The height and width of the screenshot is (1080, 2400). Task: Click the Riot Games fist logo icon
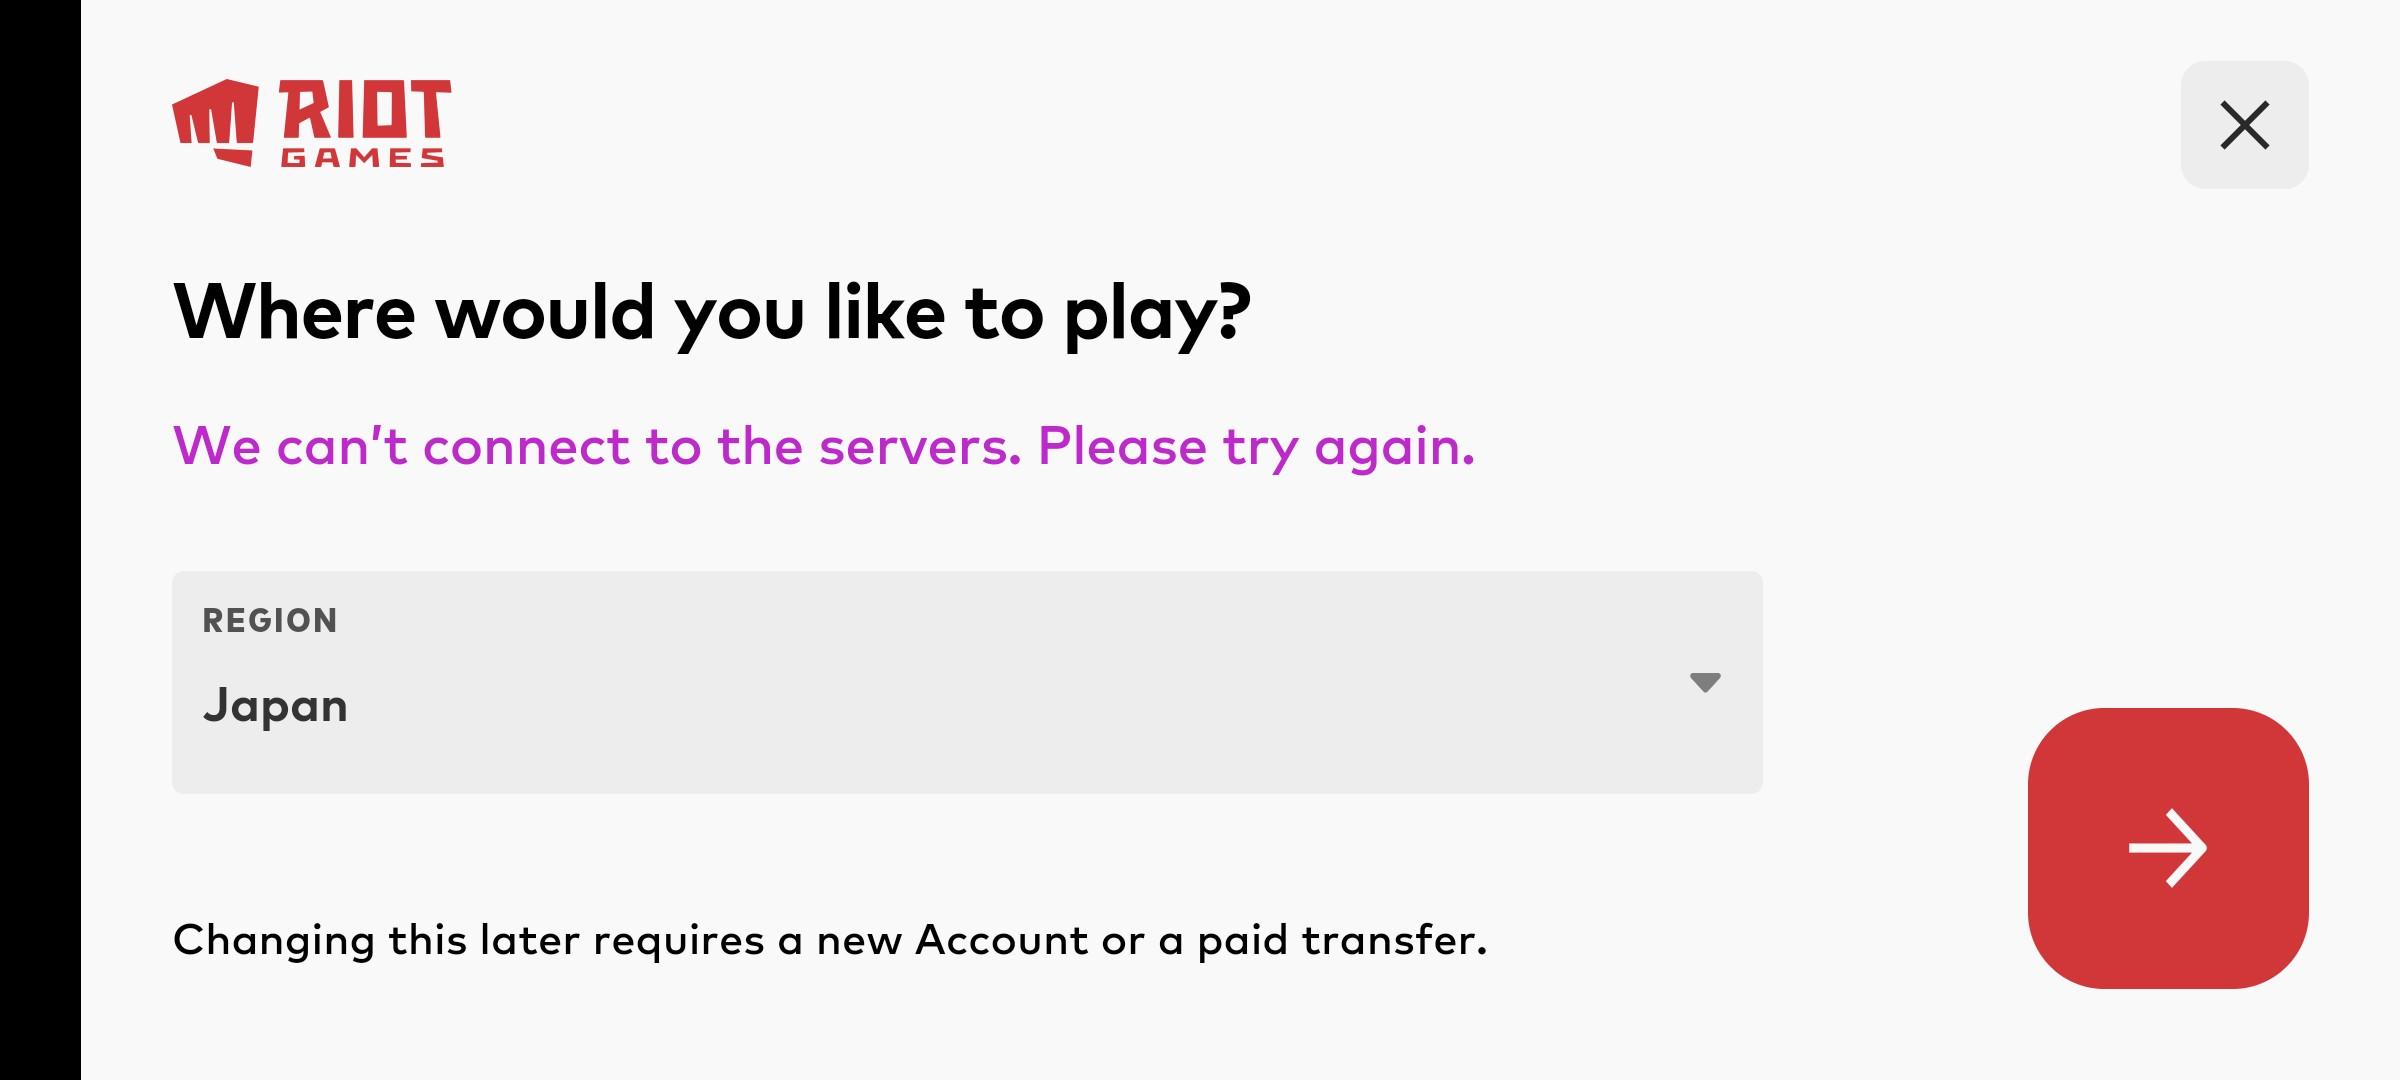click(x=215, y=122)
